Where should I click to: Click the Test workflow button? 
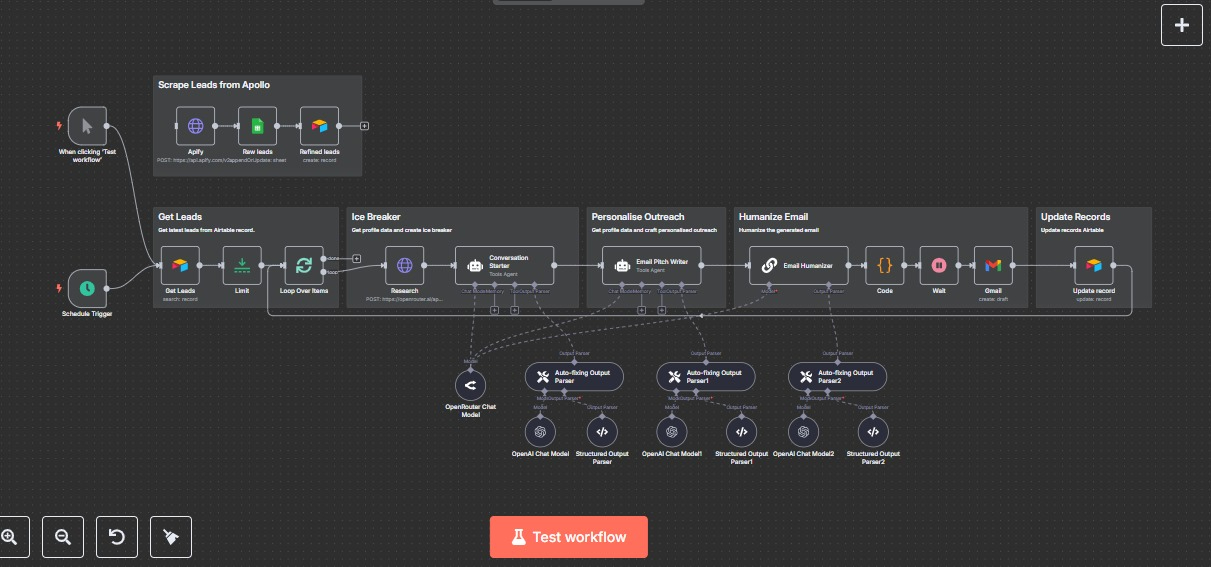(569, 537)
